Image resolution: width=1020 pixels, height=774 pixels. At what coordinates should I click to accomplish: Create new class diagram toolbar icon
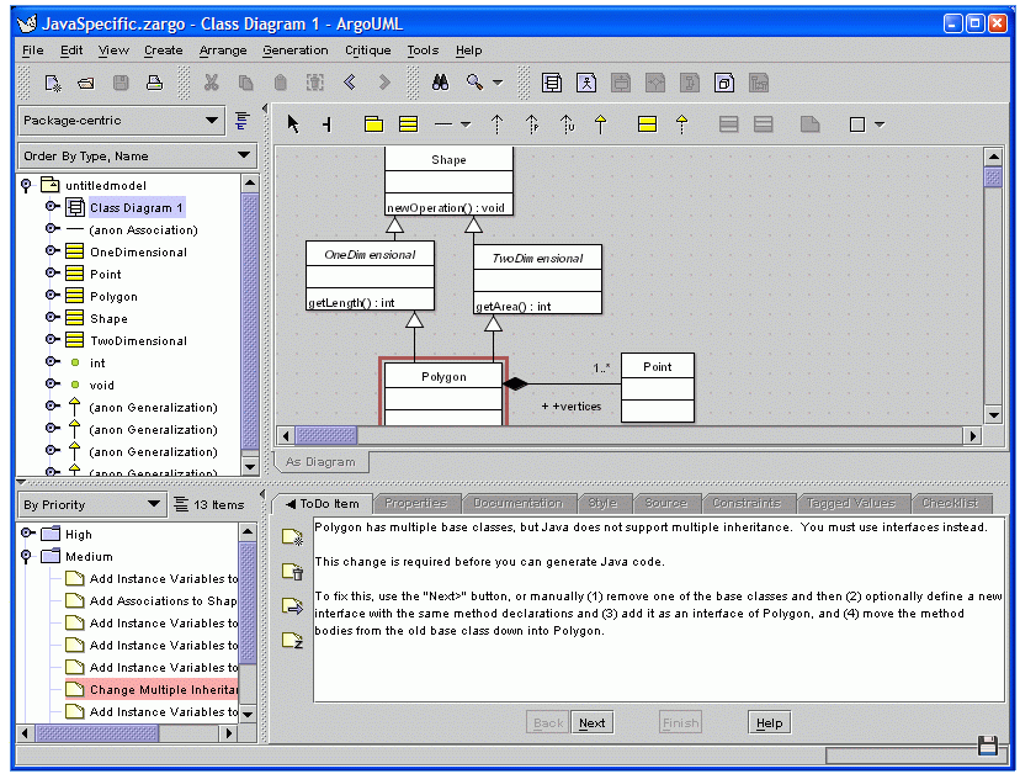click(x=552, y=83)
